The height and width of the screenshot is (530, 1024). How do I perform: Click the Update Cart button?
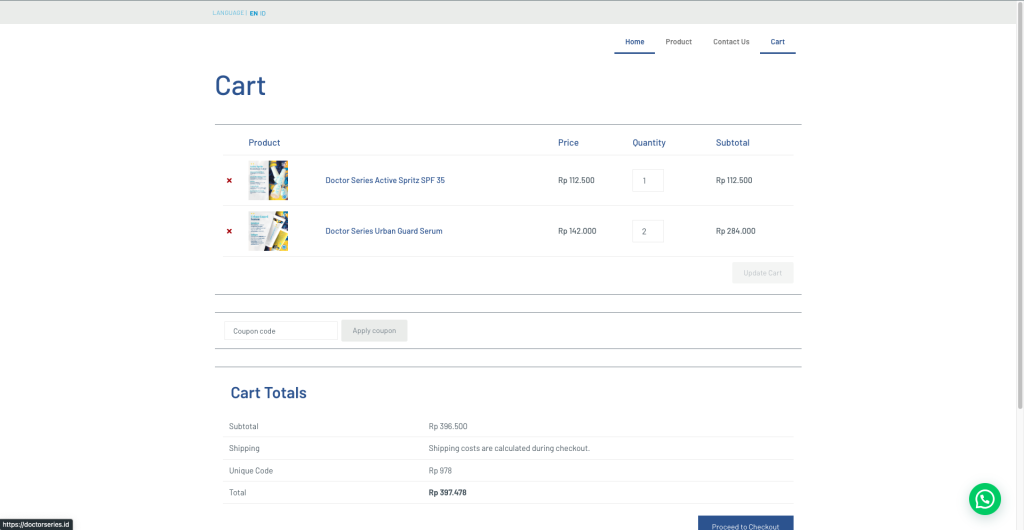763,273
